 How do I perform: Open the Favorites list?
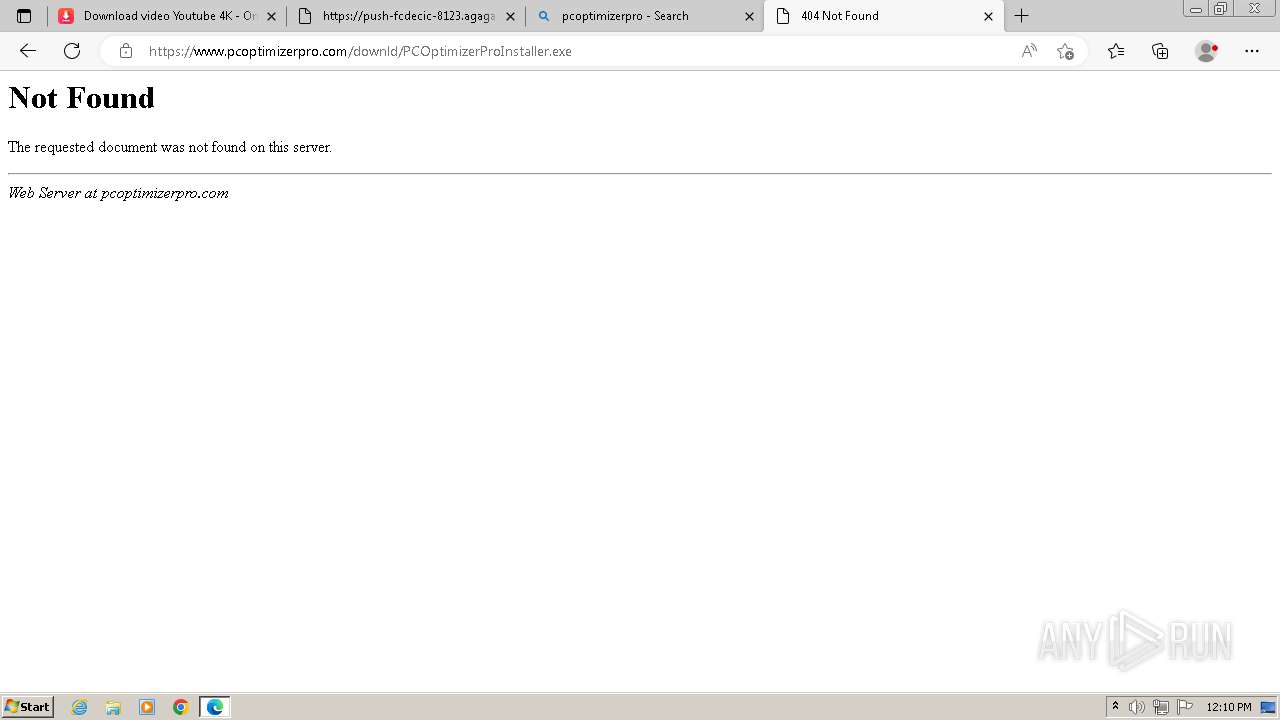click(1116, 51)
